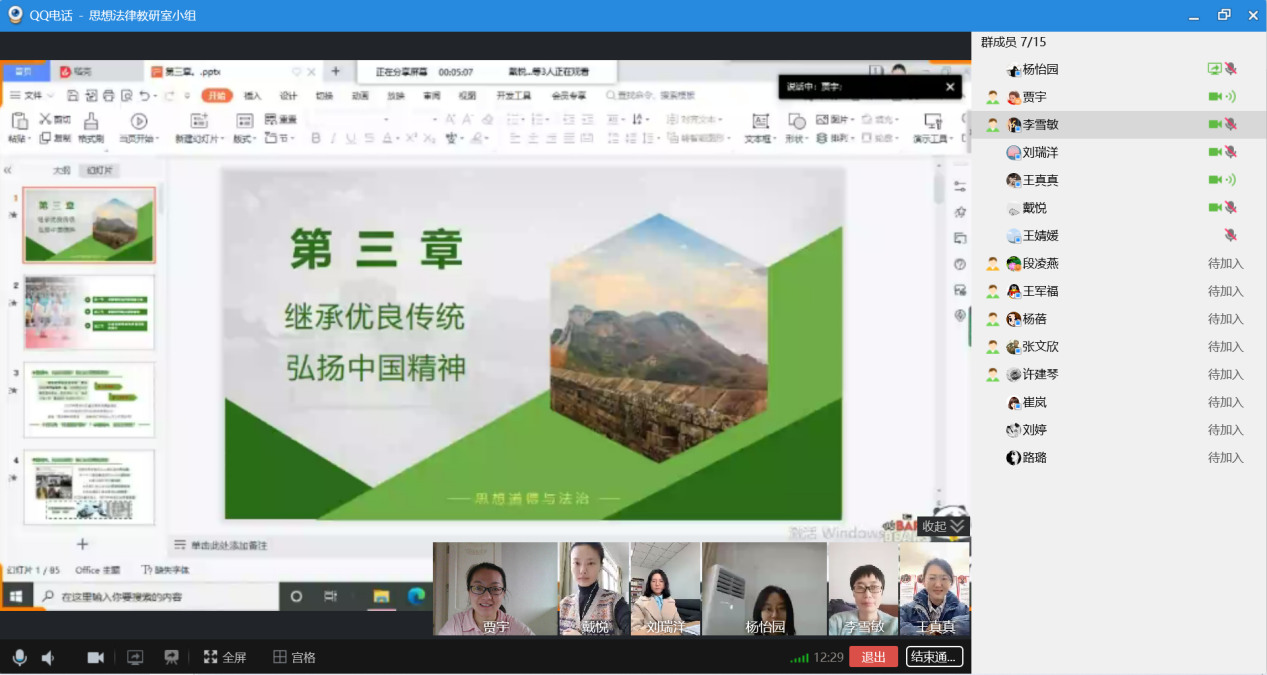Switch to the 大纲 outline panel tab

click(x=62, y=171)
